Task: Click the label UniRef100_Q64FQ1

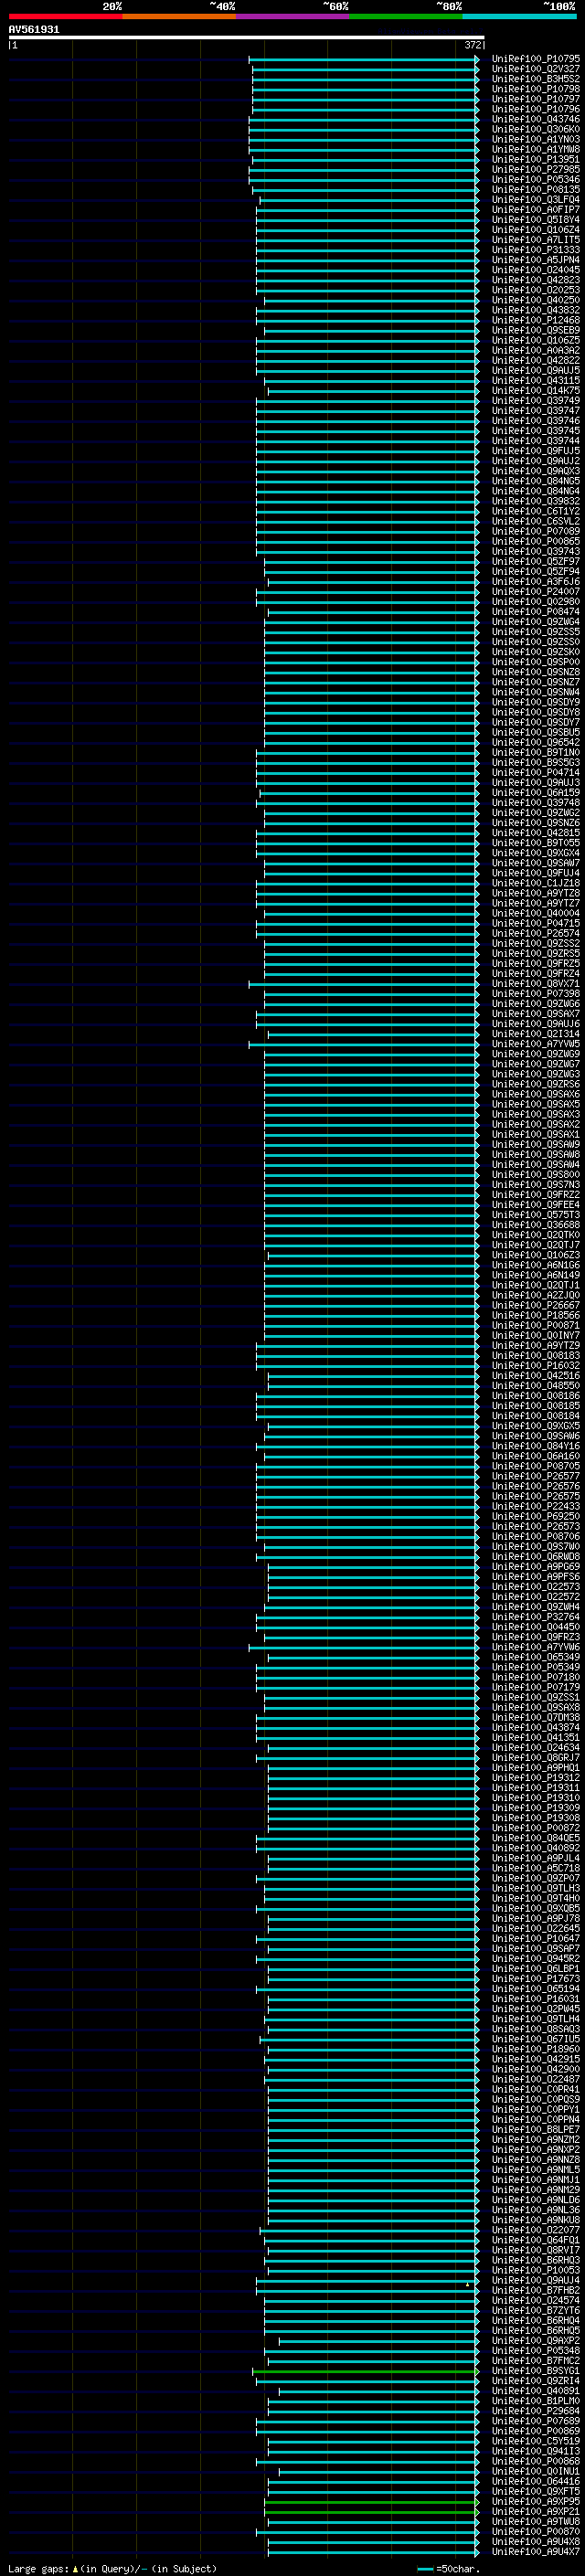Action: (535, 2240)
